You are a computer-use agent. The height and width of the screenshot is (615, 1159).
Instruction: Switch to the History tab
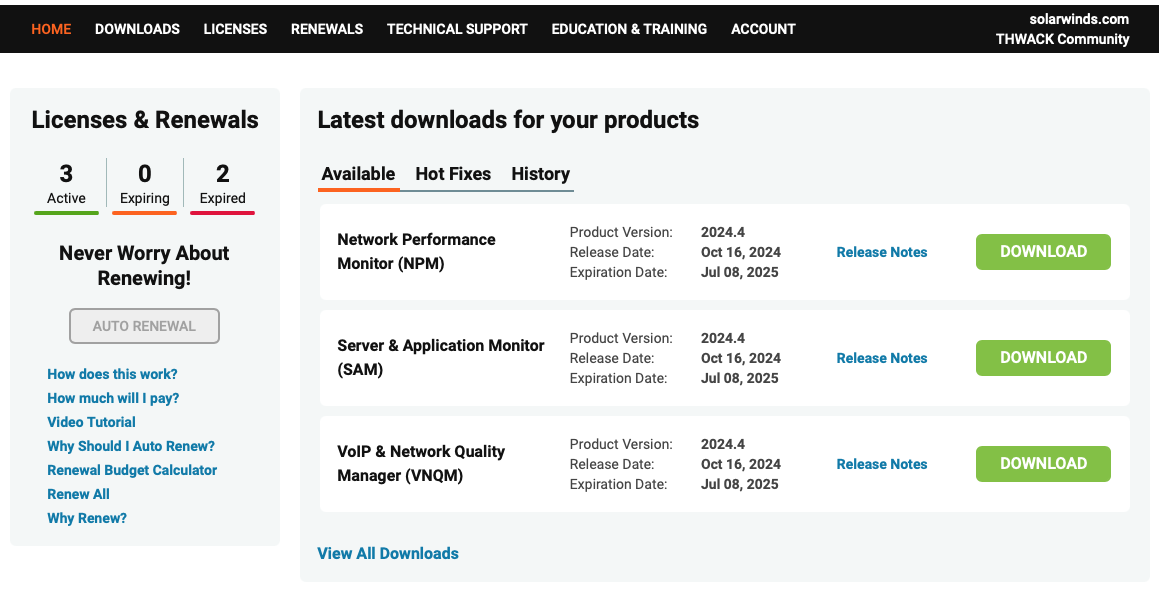540,174
